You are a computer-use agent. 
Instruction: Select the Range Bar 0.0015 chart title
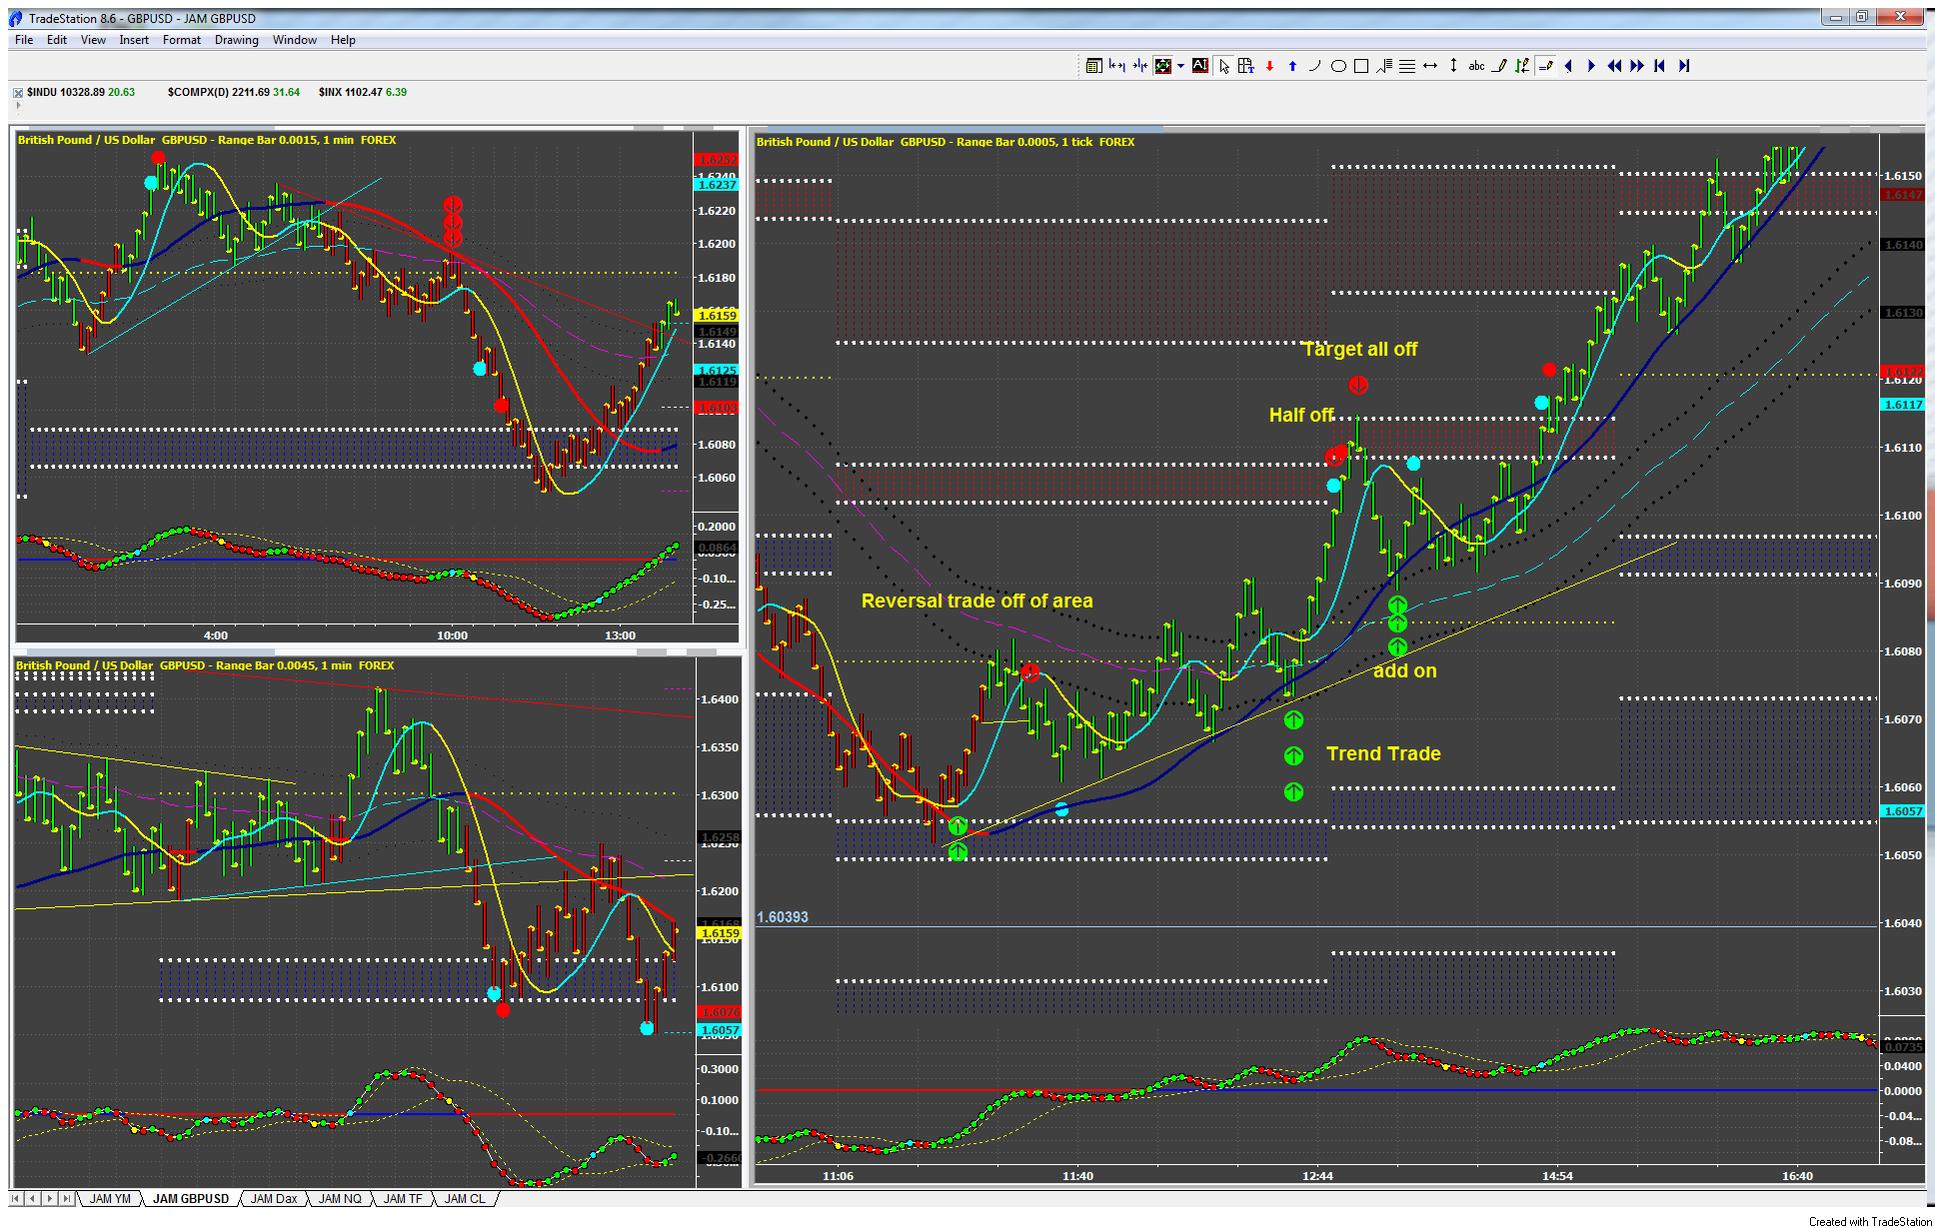click(x=207, y=140)
